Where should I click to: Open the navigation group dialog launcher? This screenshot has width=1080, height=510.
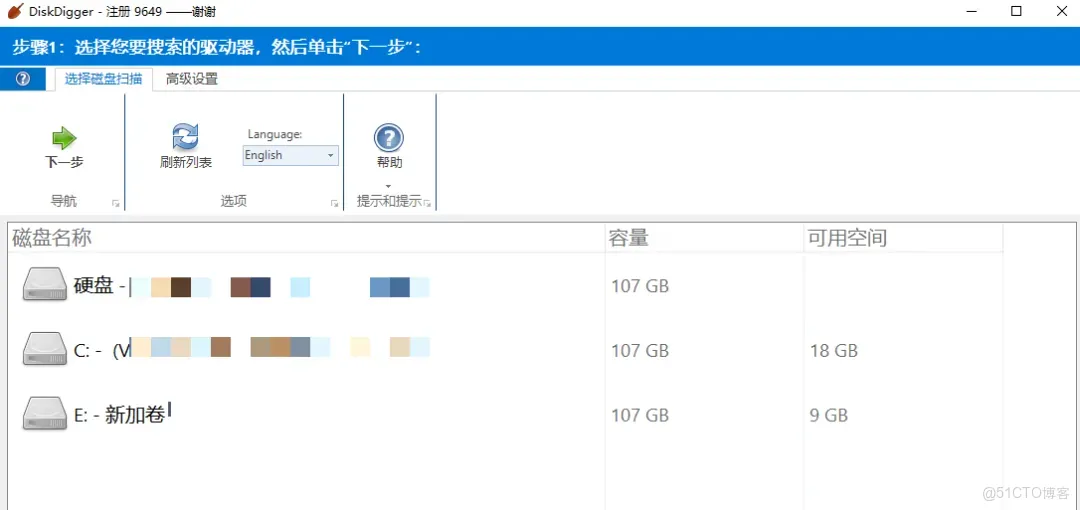pos(116,203)
